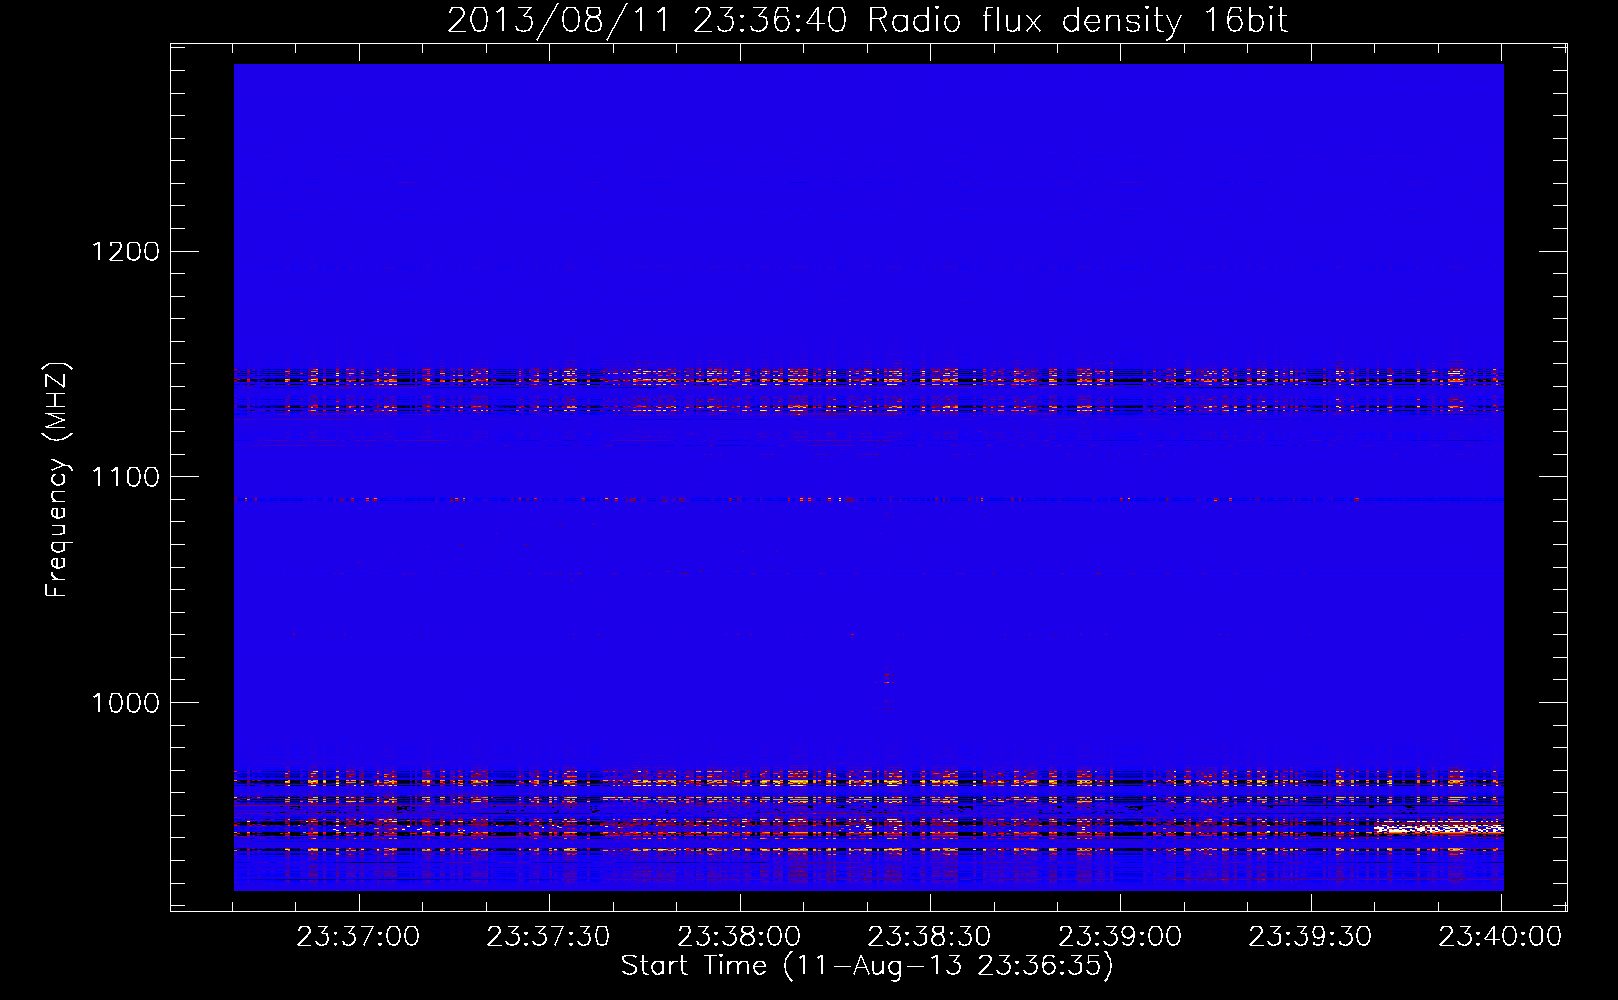The height and width of the screenshot is (1000, 1618).
Task: Click the 23:38:00 time tick label
Action: click(739, 937)
